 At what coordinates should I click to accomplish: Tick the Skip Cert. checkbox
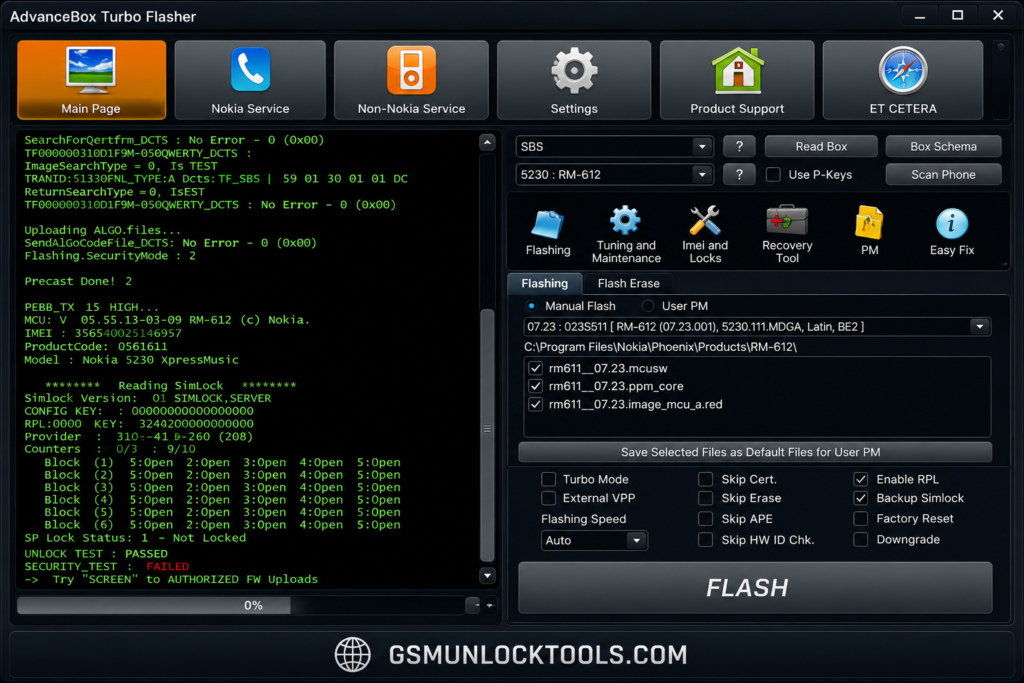click(705, 479)
